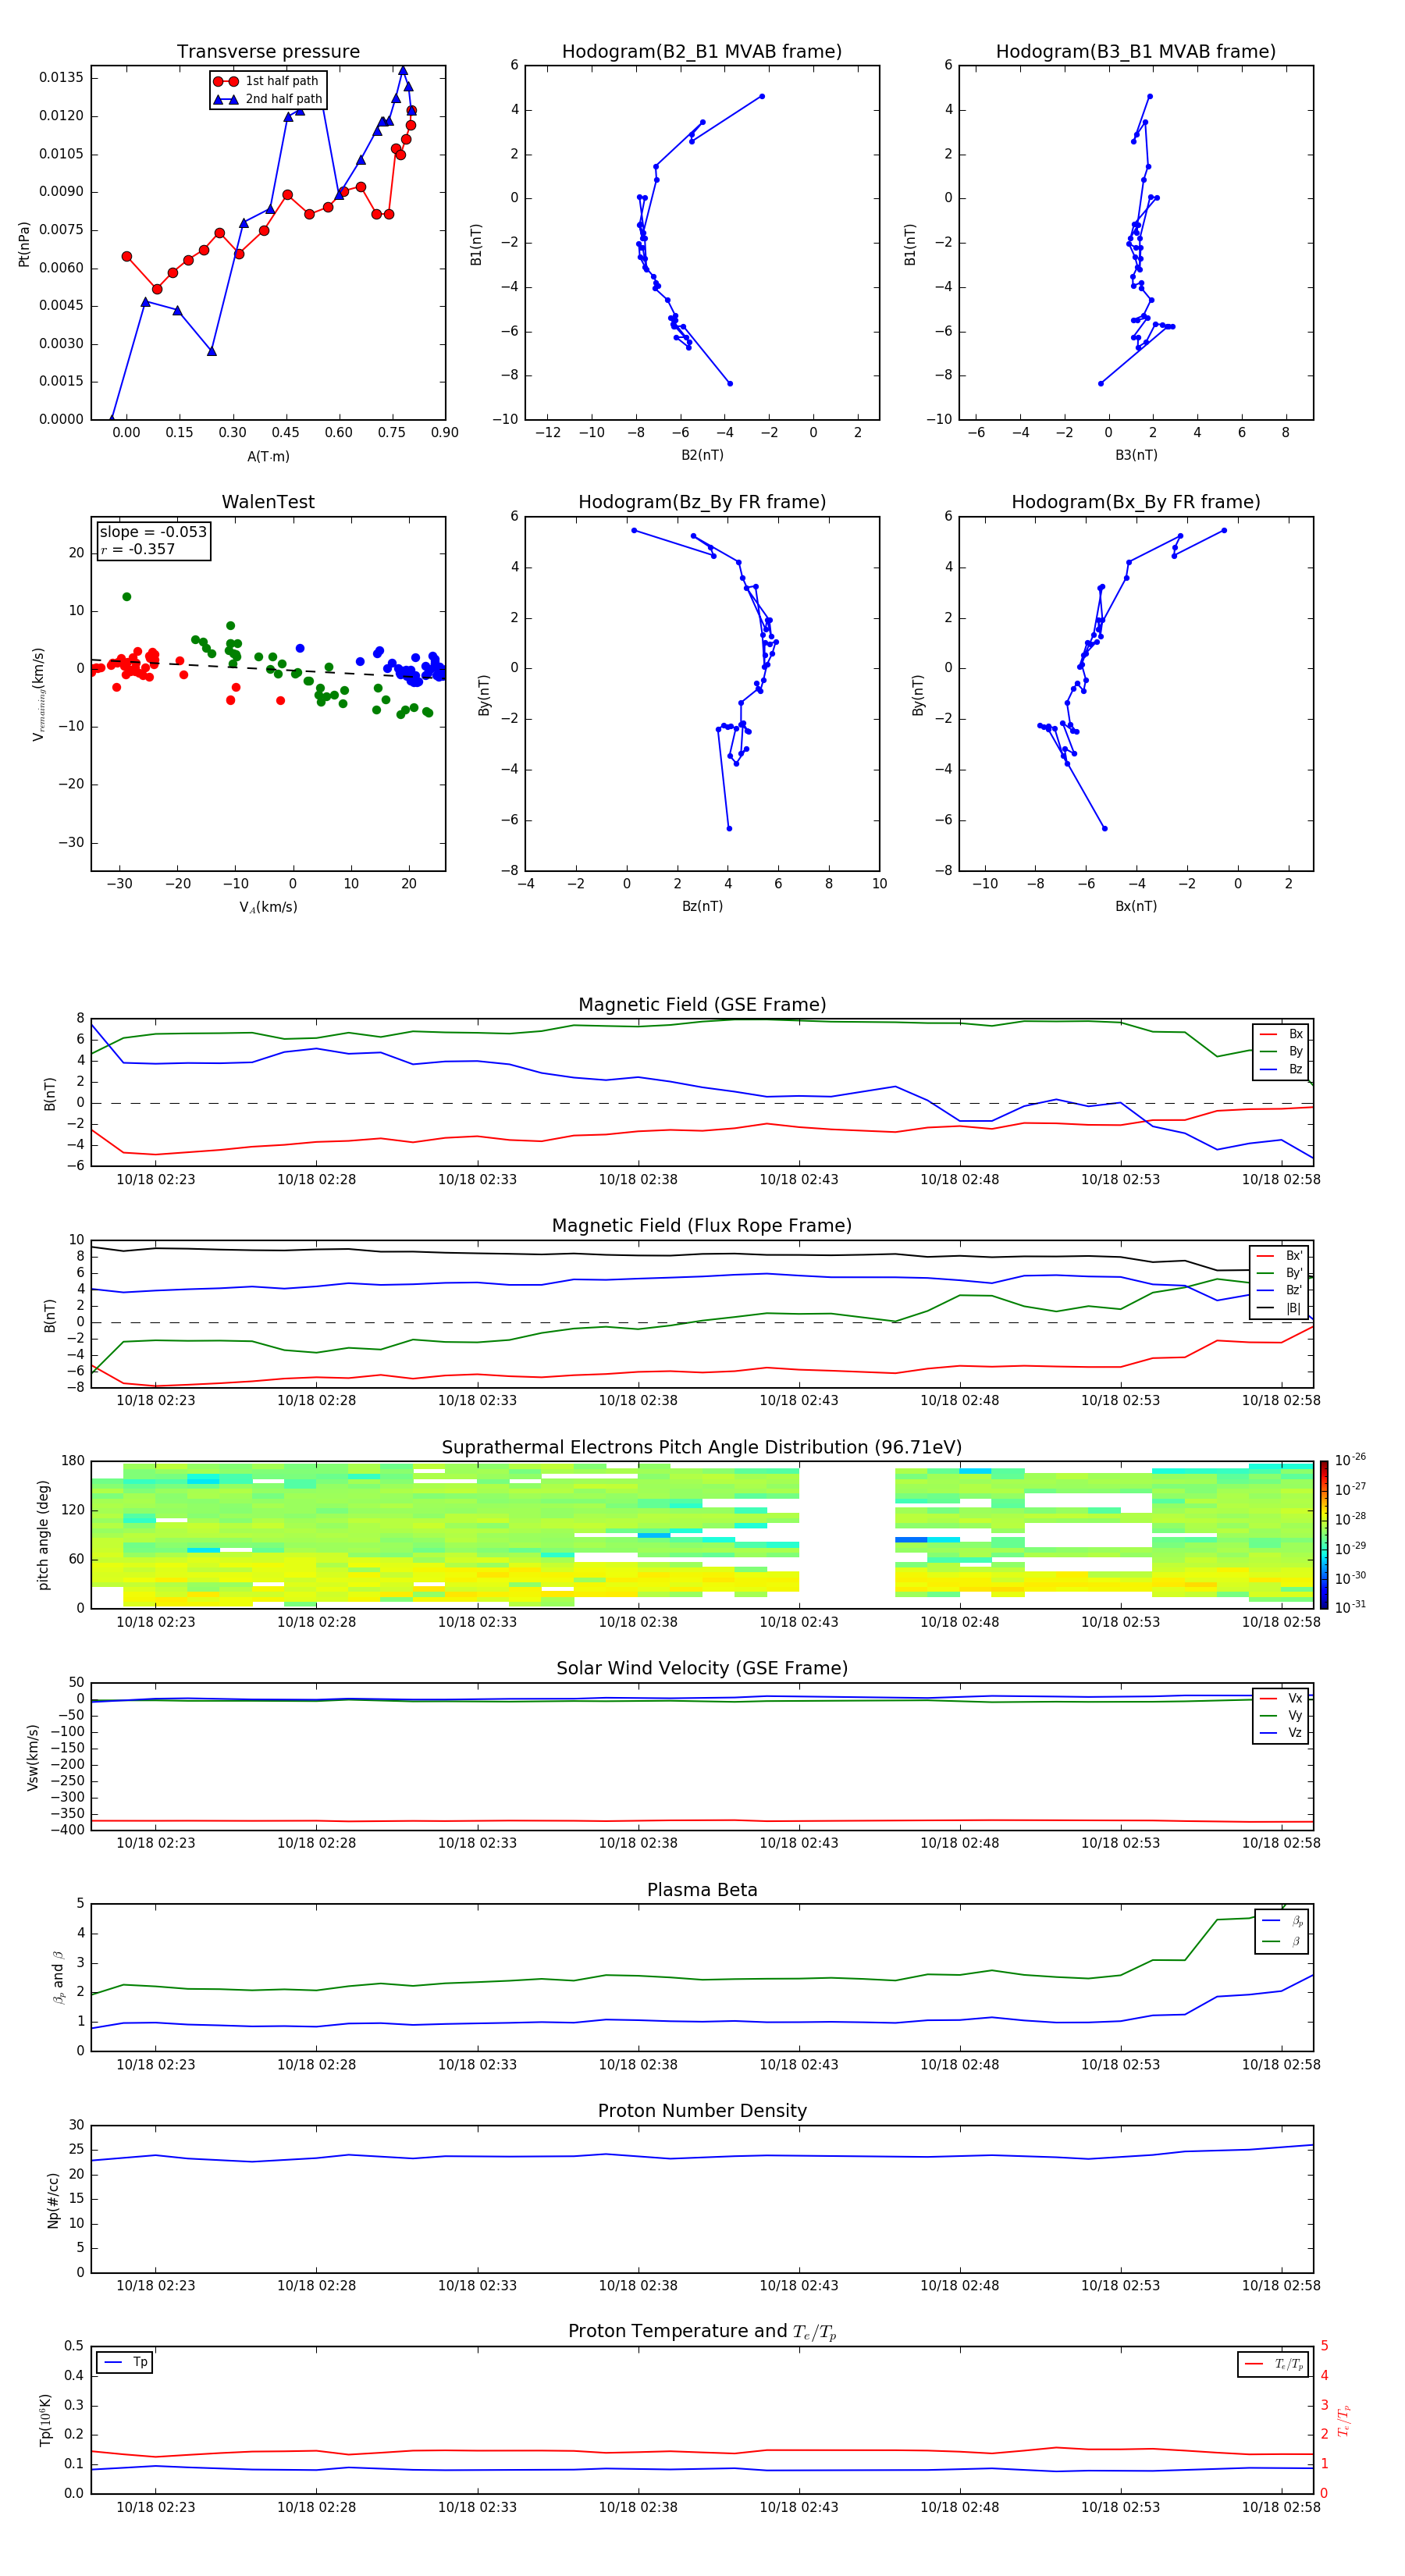Image resolution: width=1405 pixels, height=2576 pixels.
Task: Click the '10^-31' colorbar label
Action: tap(1350, 1607)
